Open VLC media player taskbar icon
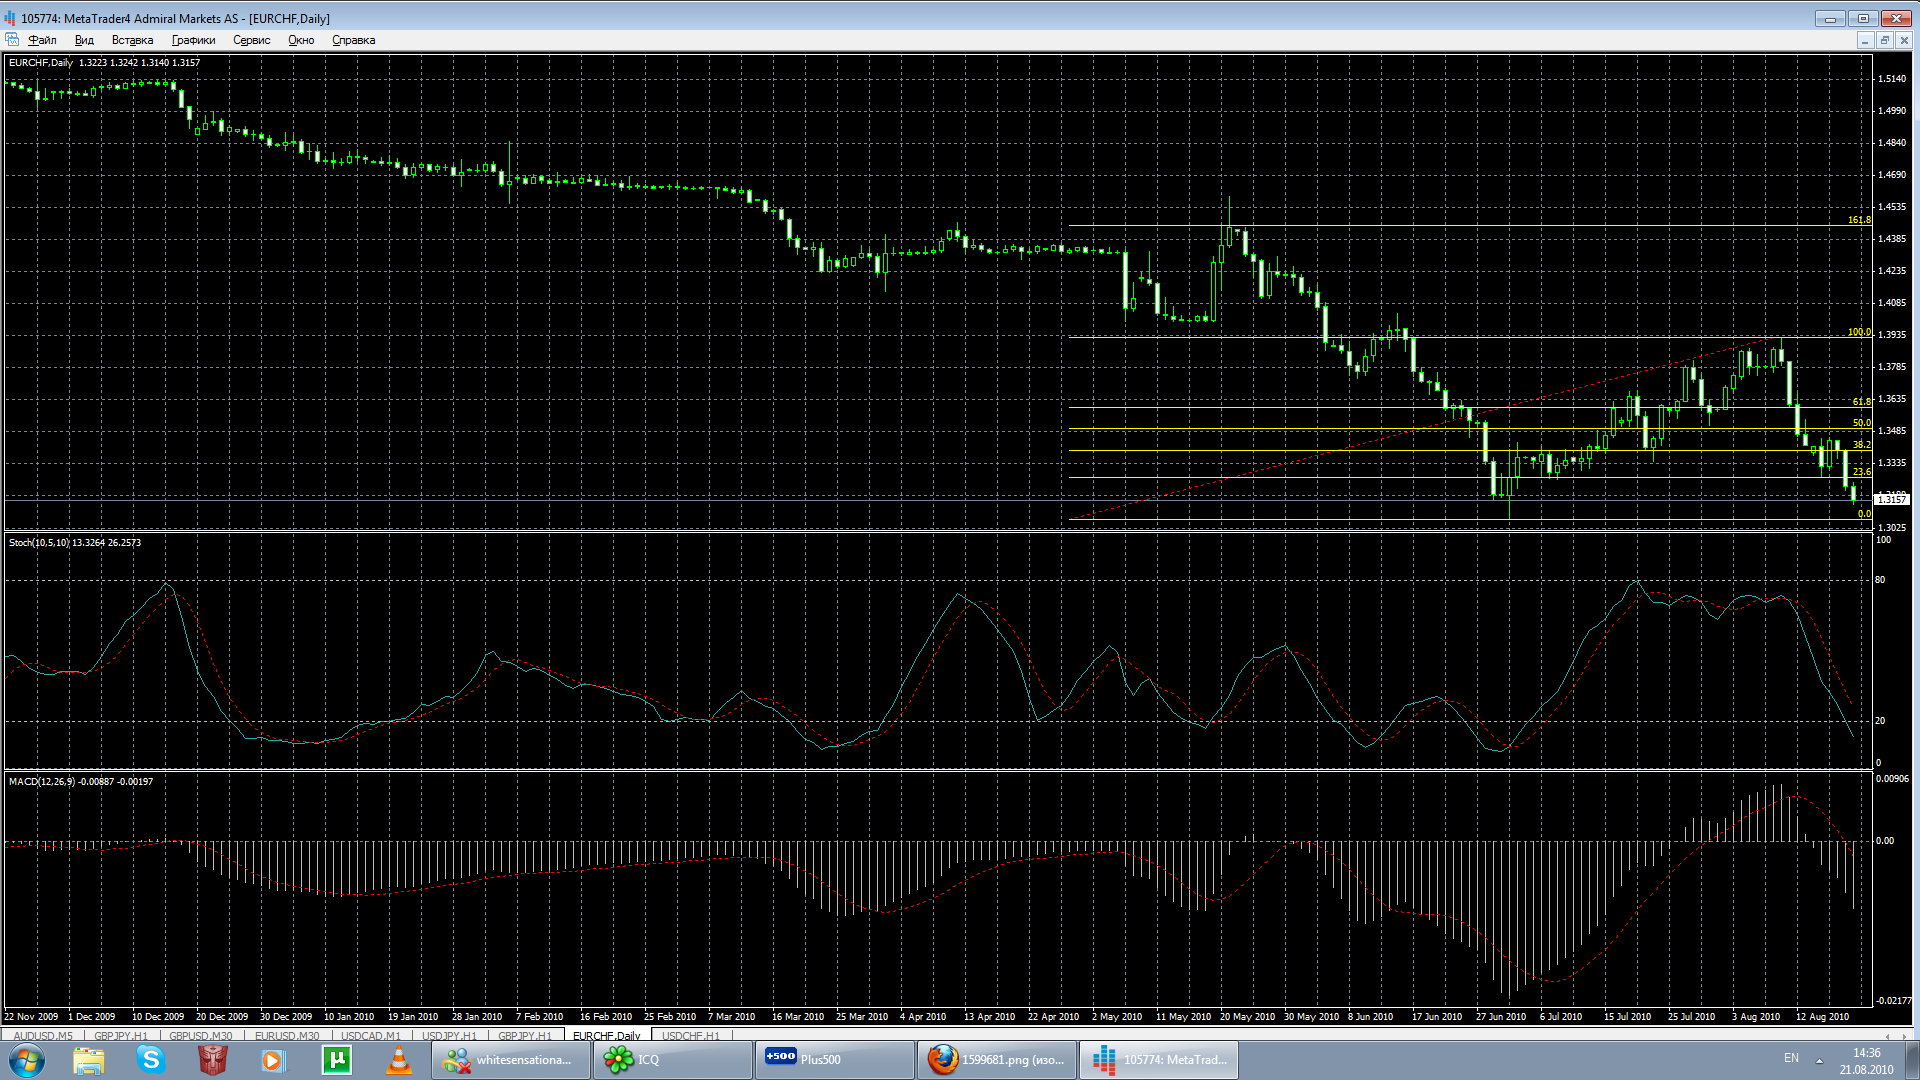This screenshot has height=1080, width=1920. [x=399, y=1059]
